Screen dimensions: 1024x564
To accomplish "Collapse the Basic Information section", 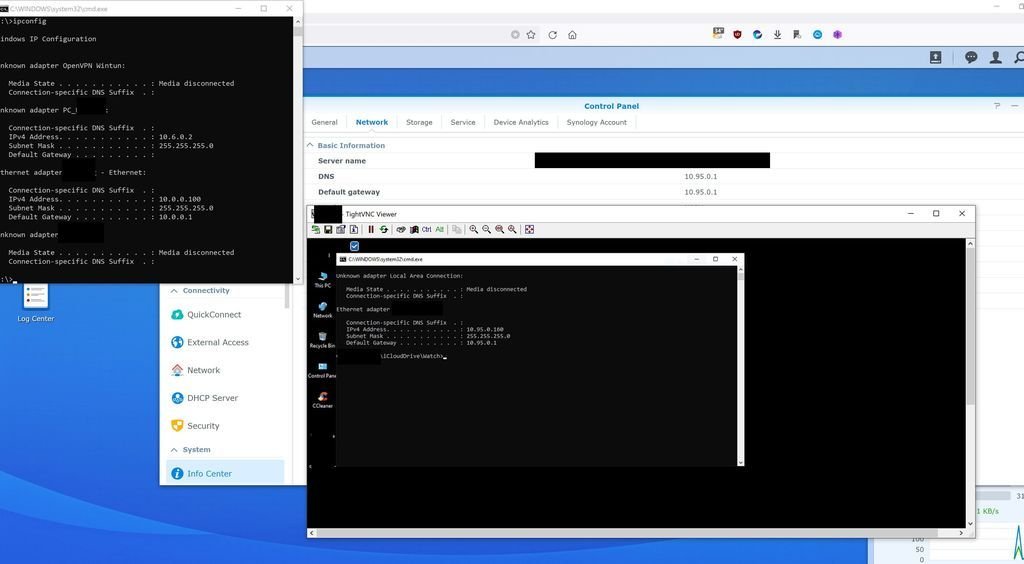I will [x=310, y=145].
